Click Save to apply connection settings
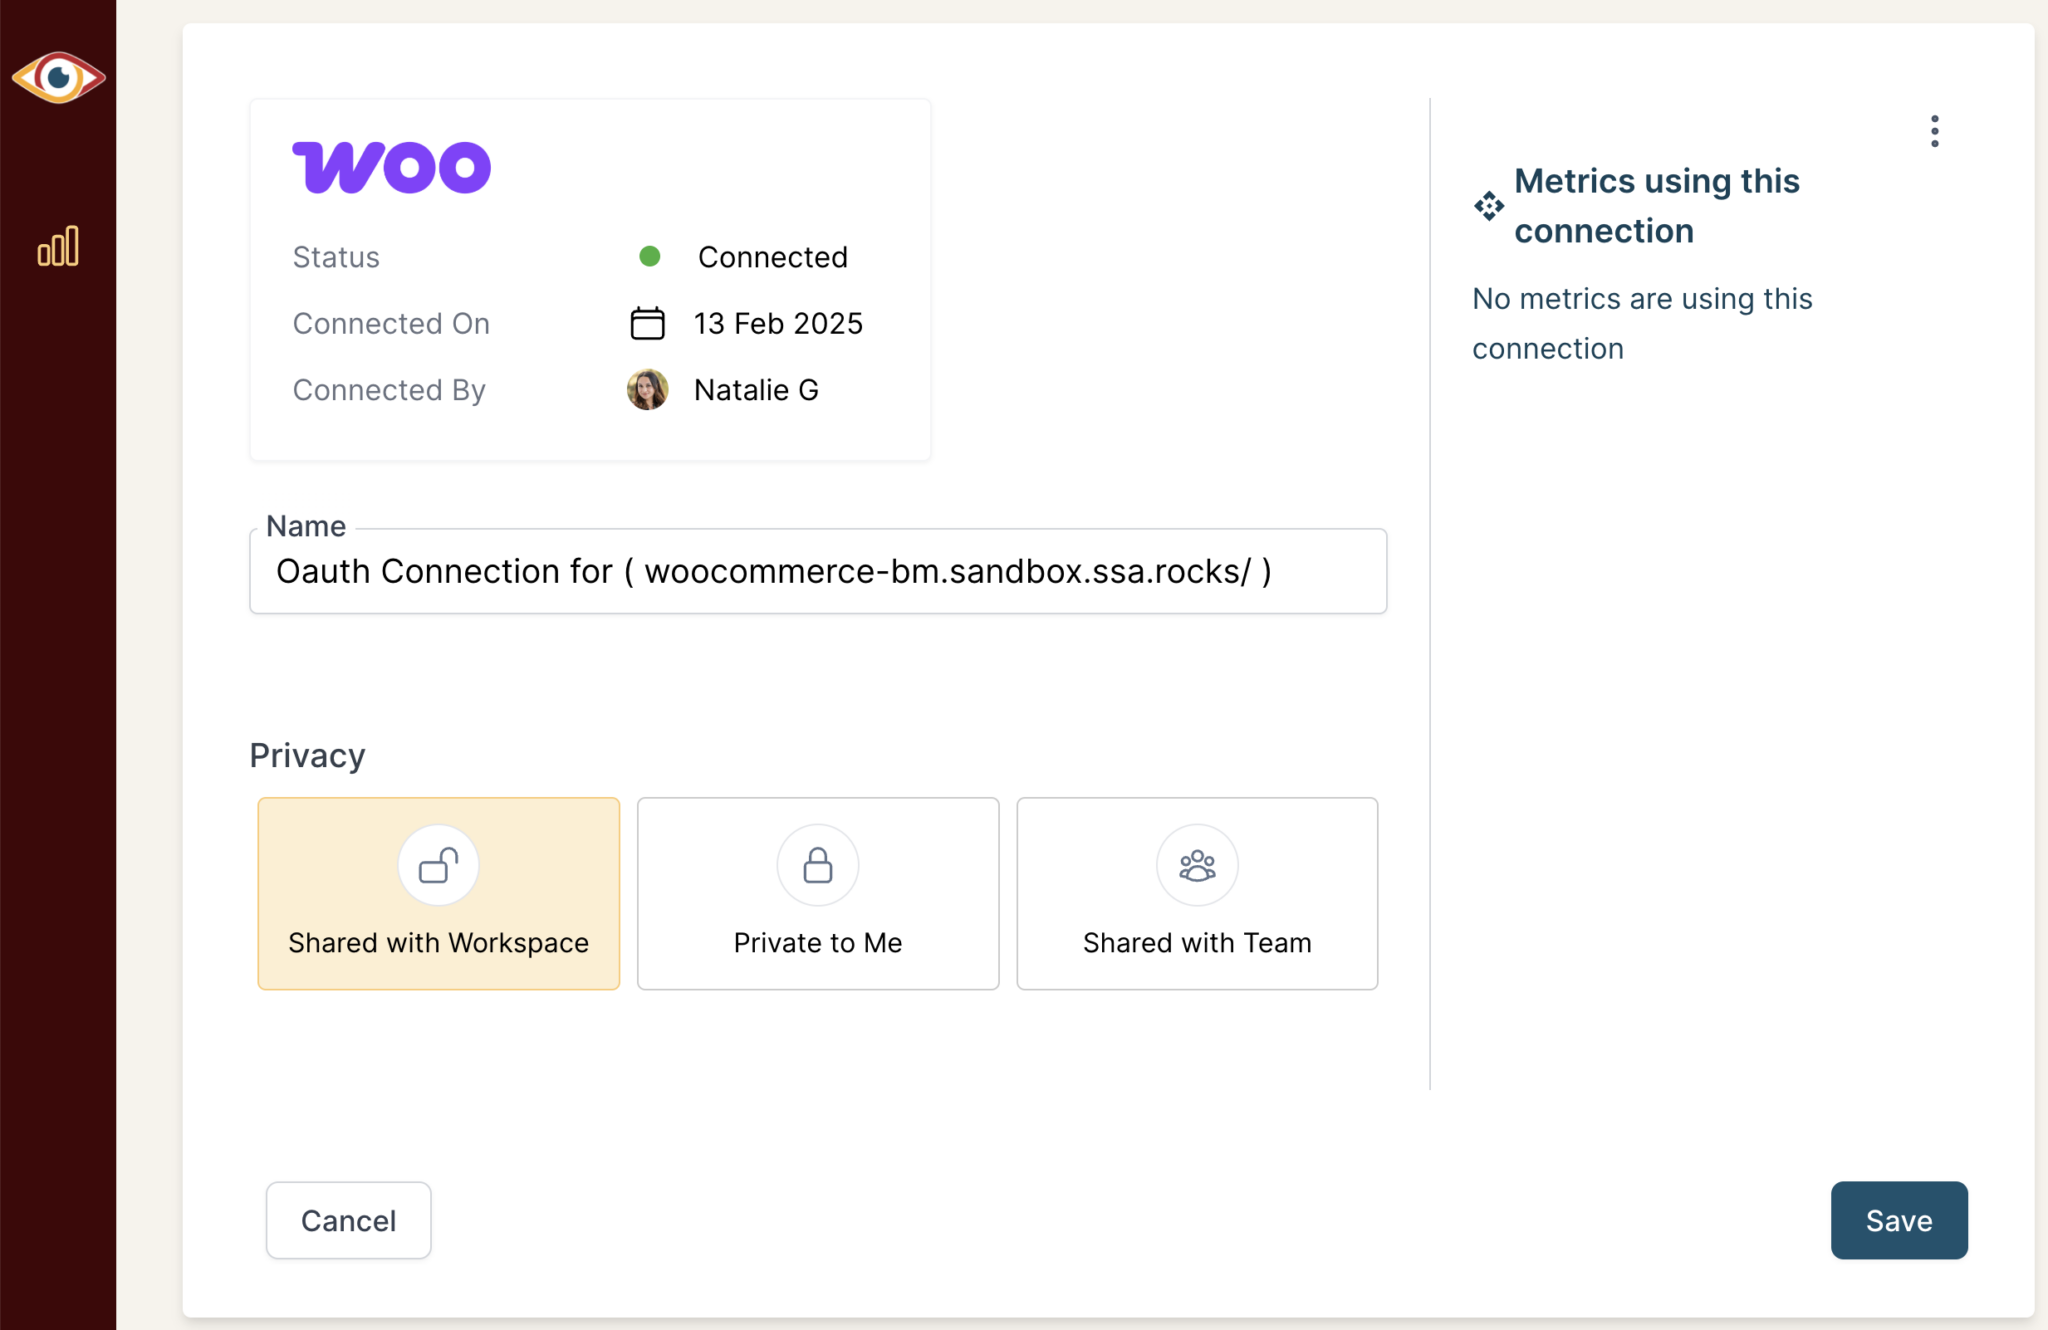 point(1898,1220)
